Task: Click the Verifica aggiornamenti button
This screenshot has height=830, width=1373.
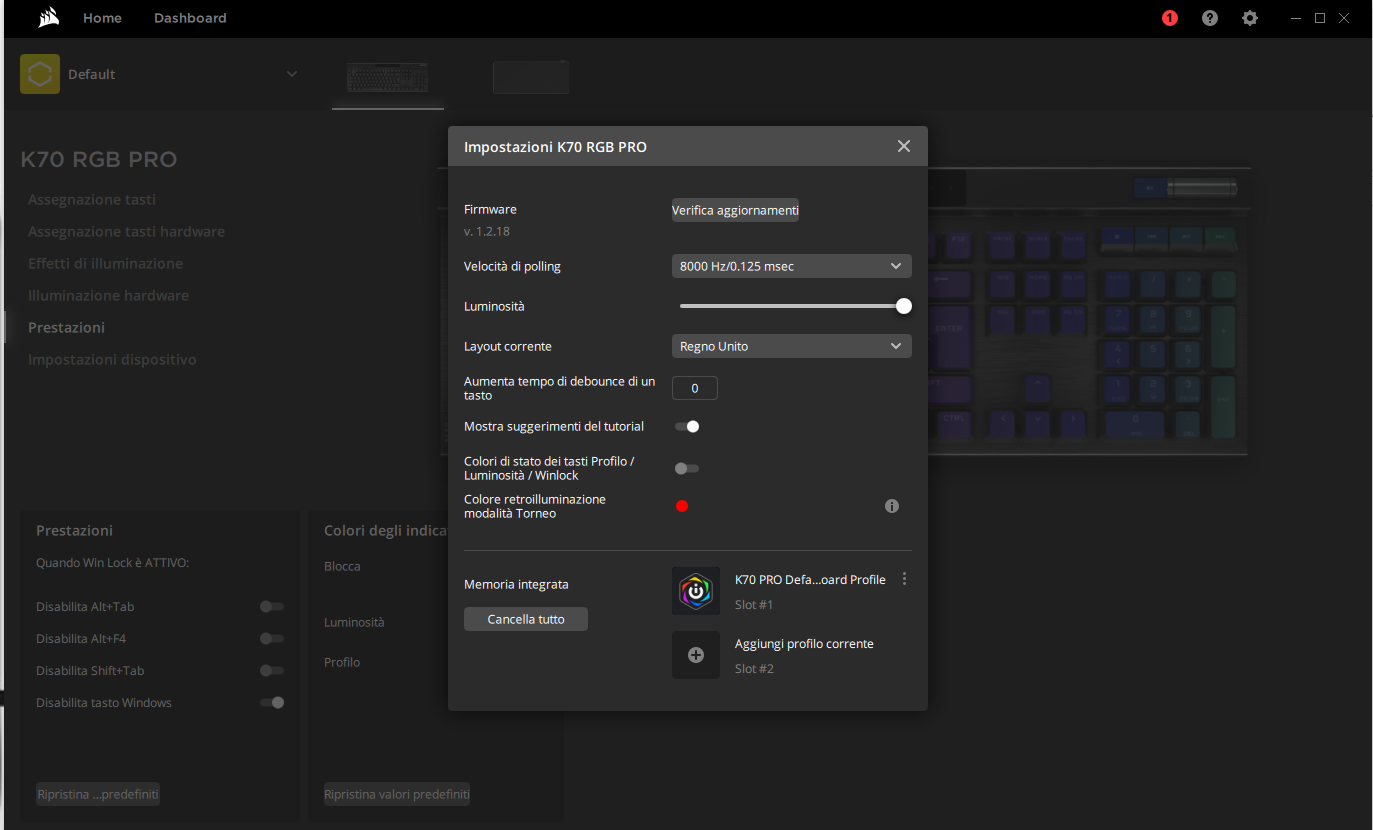Action: 735,210
